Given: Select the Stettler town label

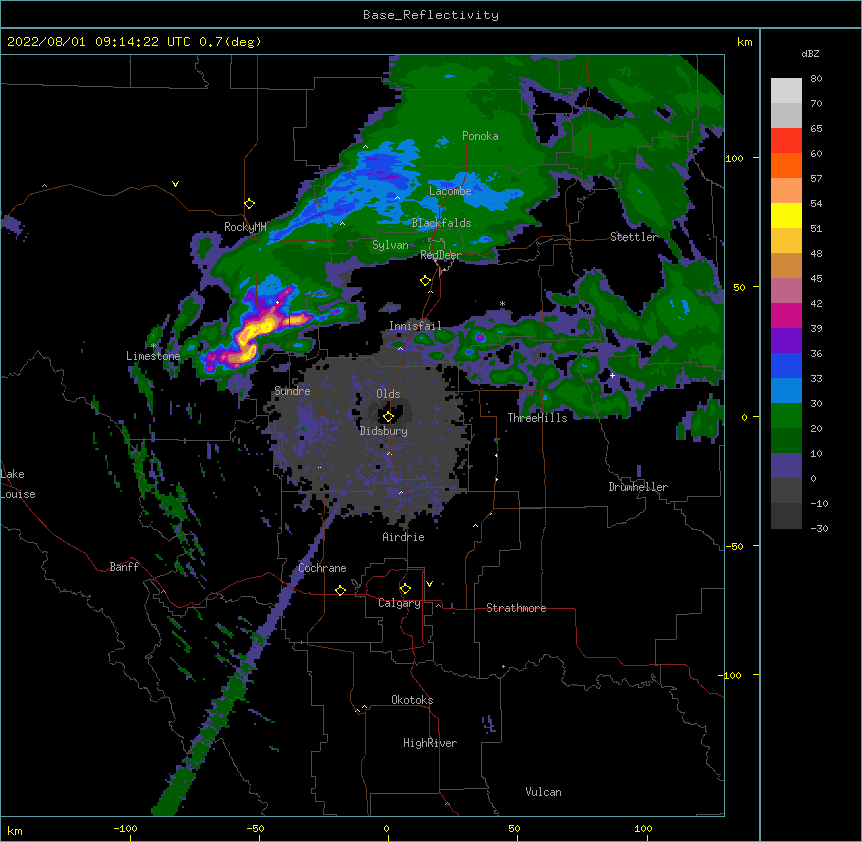Looking at the screenshot, I should (634, 237).
